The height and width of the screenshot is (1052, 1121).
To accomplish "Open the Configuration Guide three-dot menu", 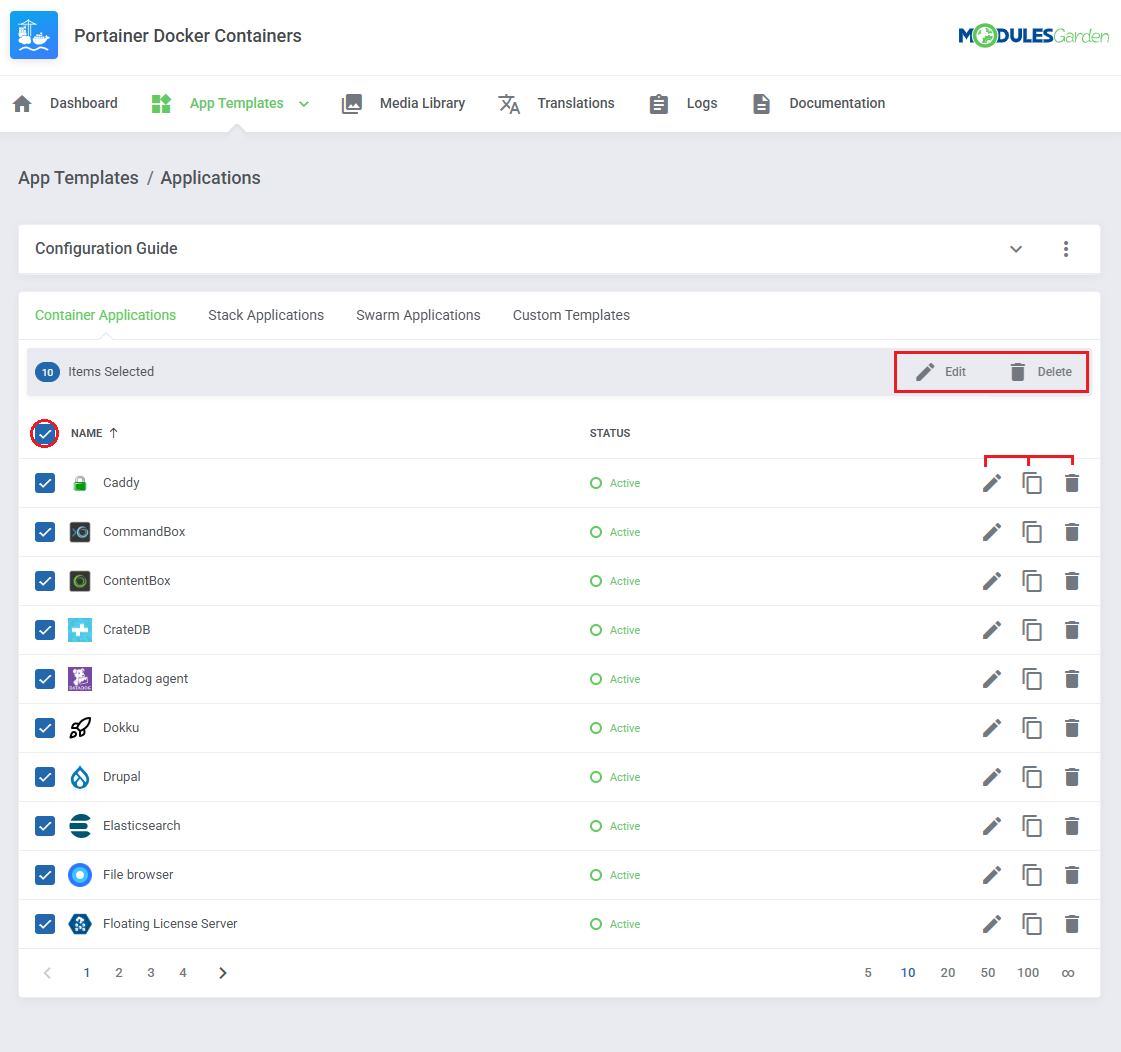I will click(x=1065, y=249).
